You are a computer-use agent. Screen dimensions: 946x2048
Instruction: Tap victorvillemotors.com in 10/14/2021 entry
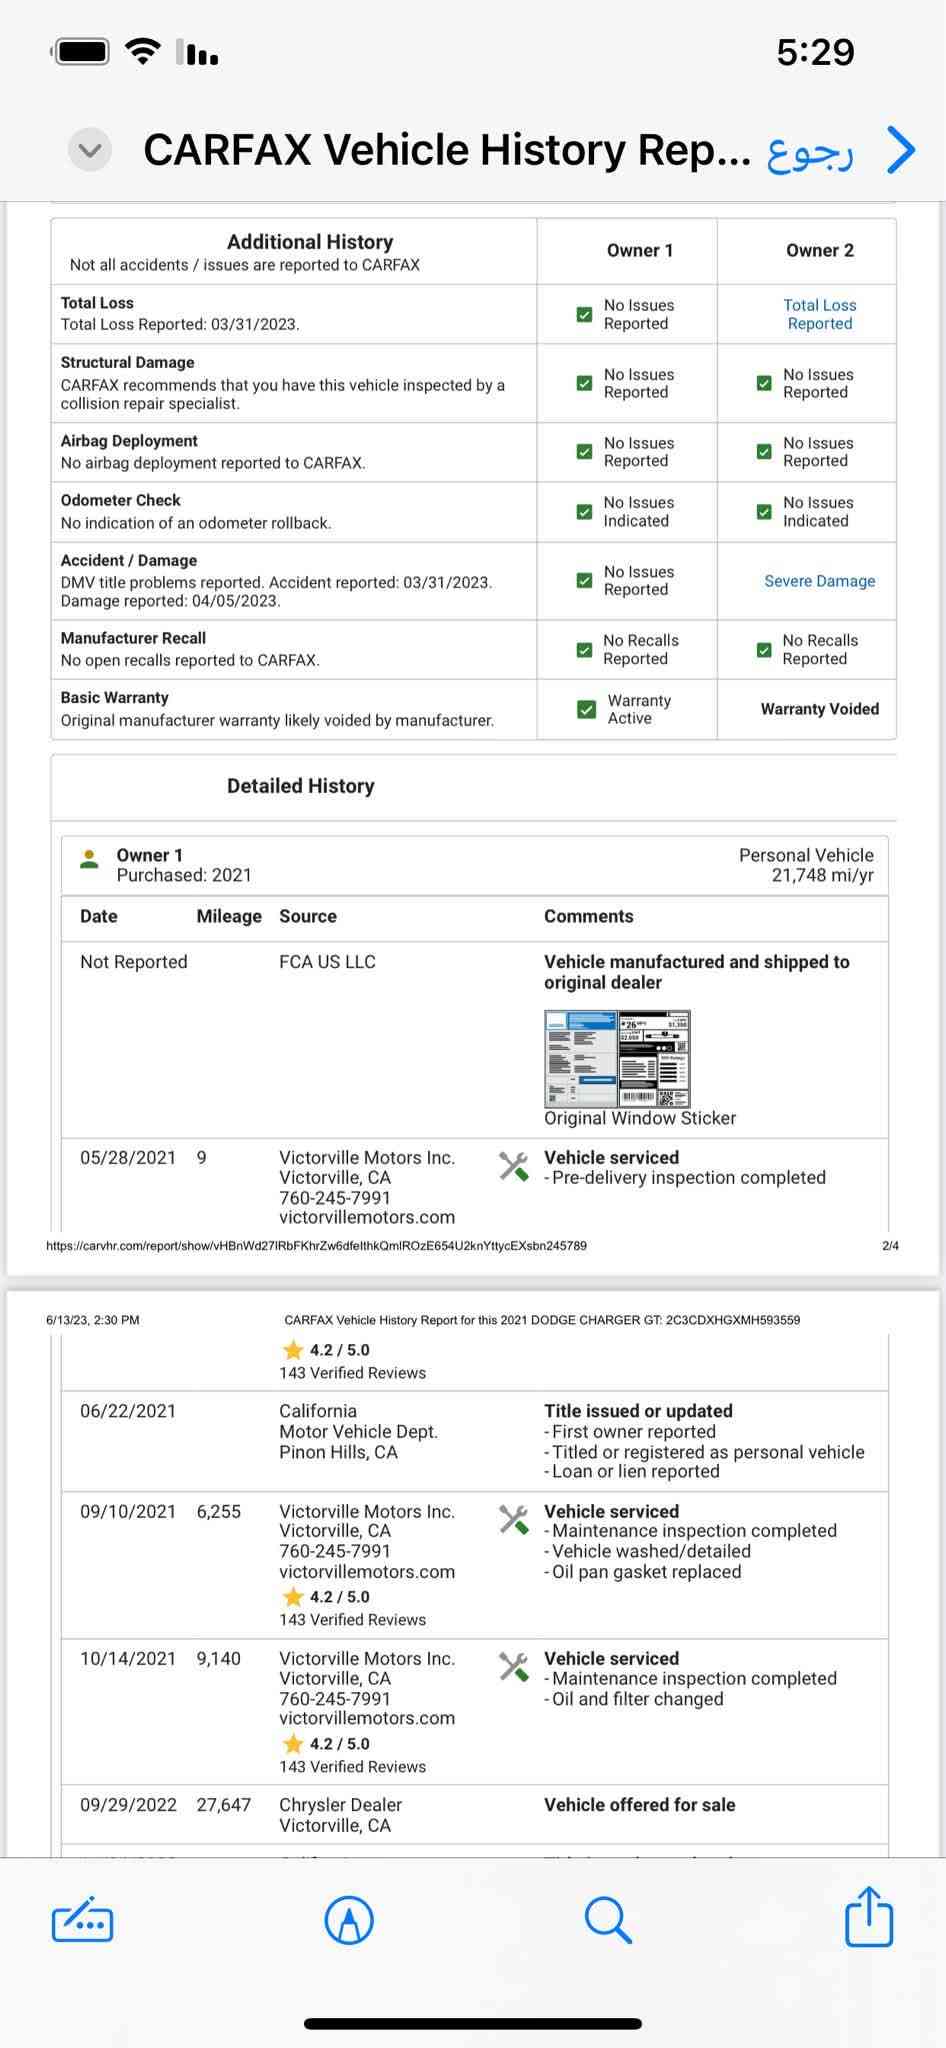pos(367,1718)
